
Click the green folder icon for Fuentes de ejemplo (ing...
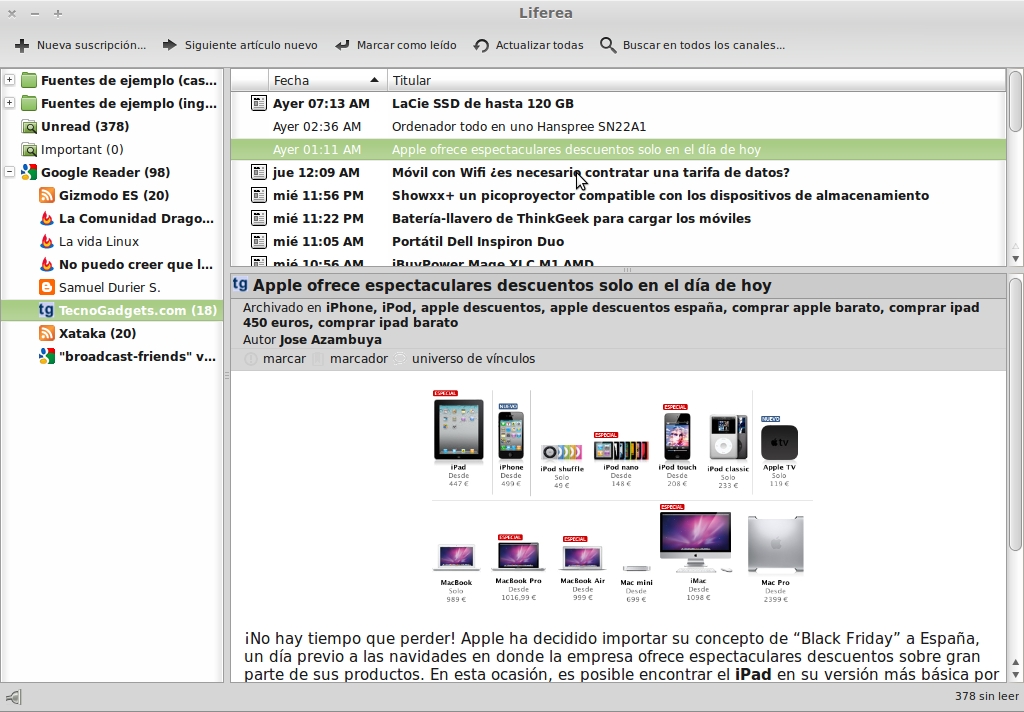[29, 103]
